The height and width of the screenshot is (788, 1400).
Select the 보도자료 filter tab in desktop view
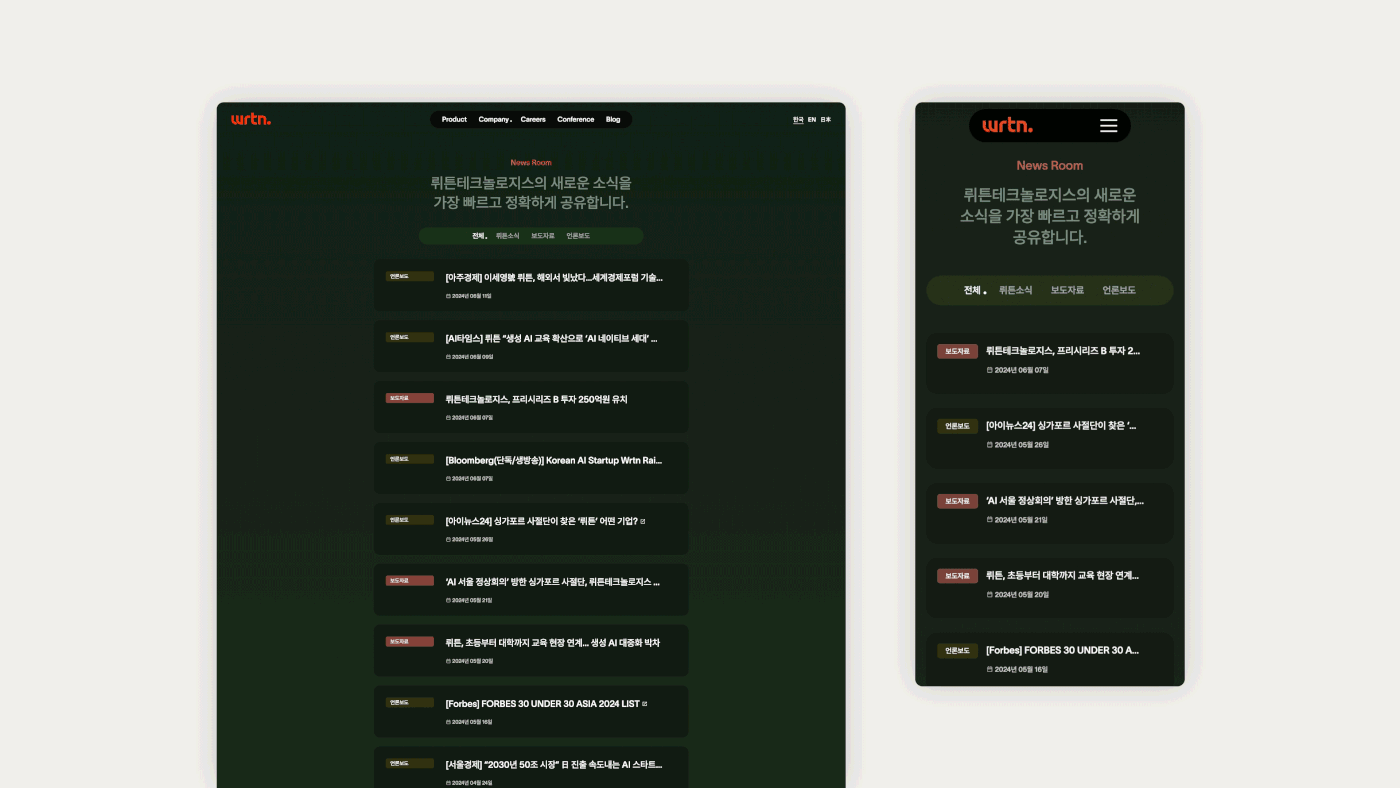point(543,236)
